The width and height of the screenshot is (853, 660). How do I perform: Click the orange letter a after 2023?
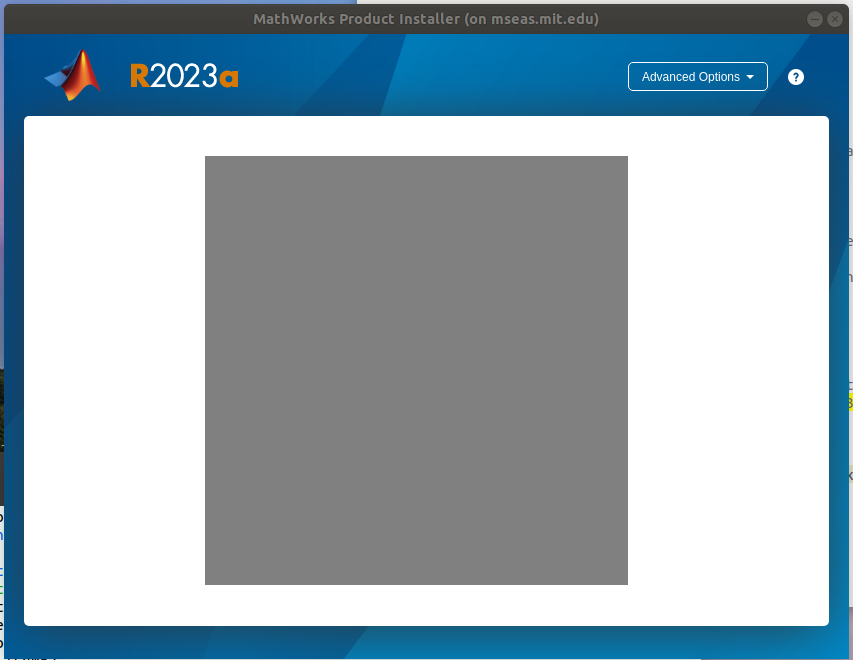tap(229, 79)
